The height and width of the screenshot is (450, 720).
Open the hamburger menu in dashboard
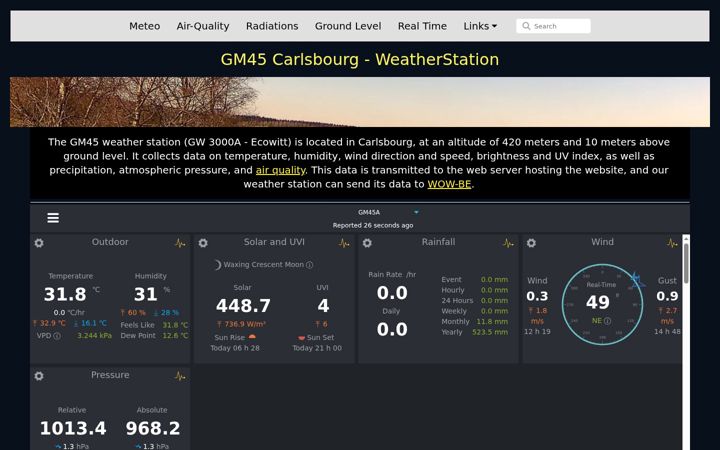(53, 218)
